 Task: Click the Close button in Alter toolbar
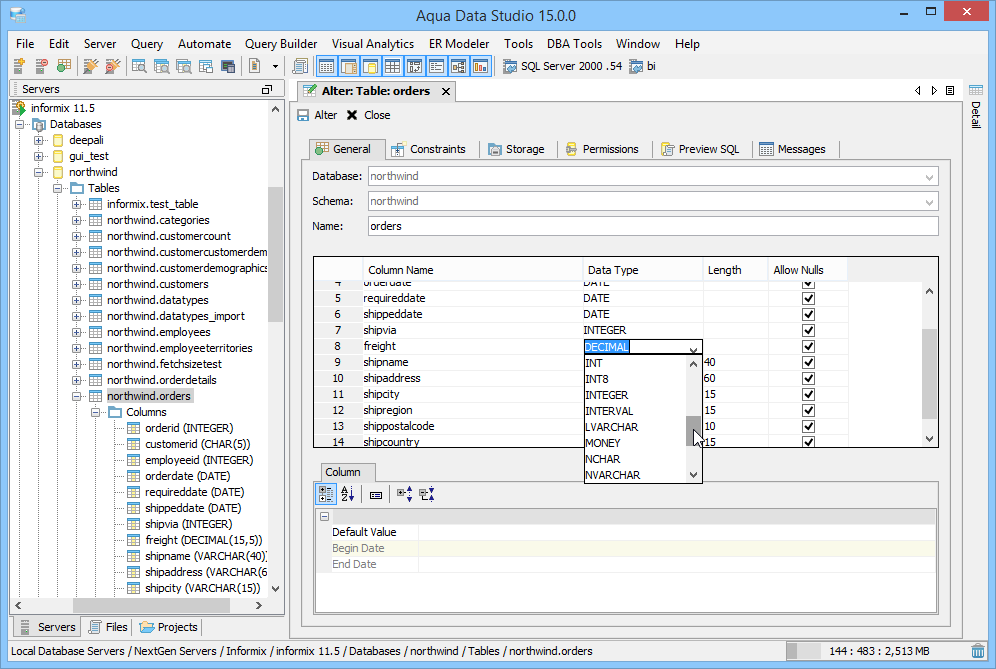[x=368, y=115]
